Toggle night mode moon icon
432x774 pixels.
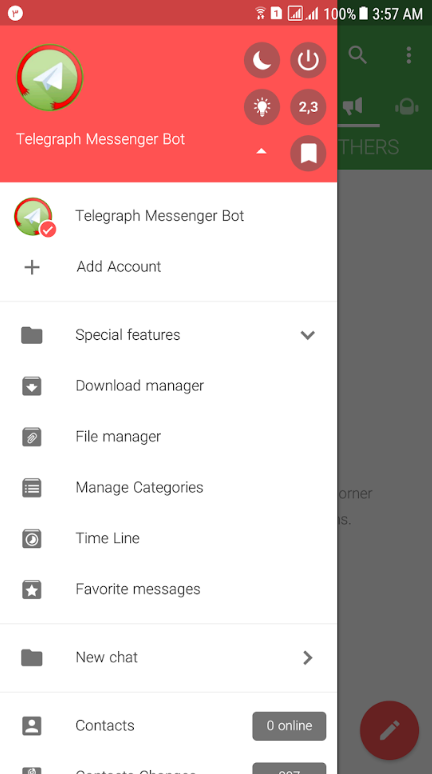(262, 60)
